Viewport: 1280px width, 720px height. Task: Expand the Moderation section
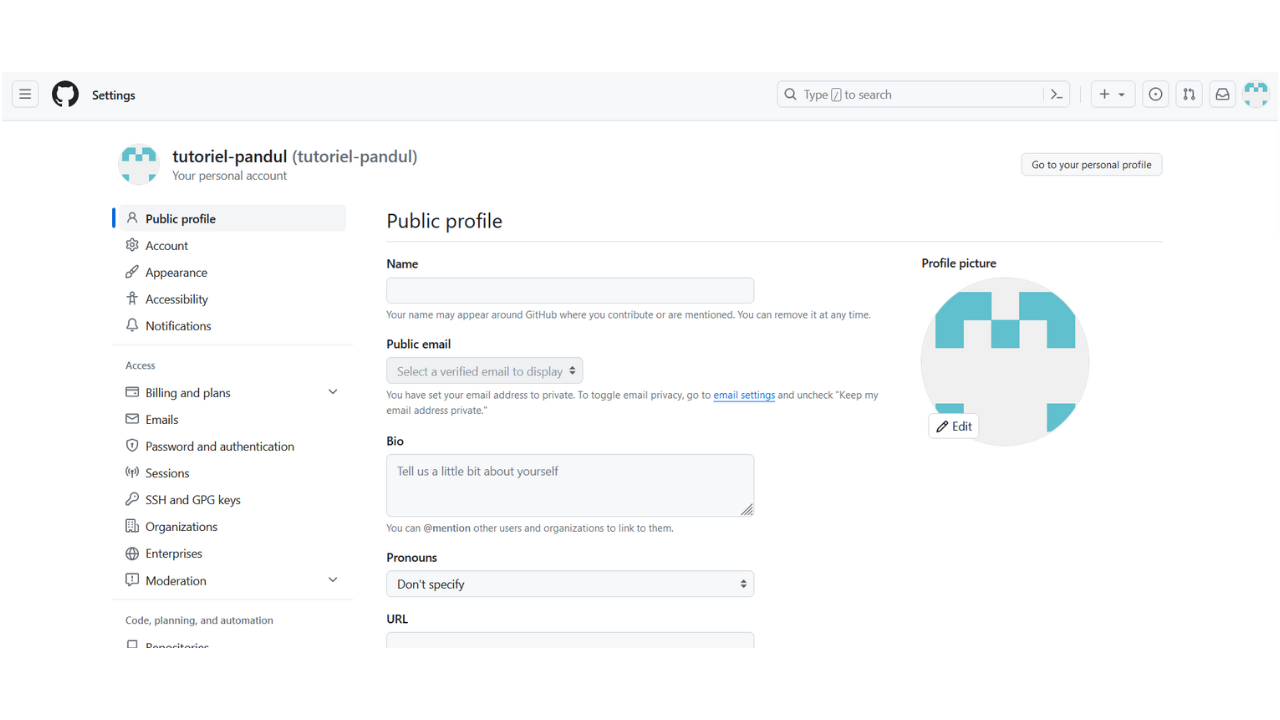point(332,580)
